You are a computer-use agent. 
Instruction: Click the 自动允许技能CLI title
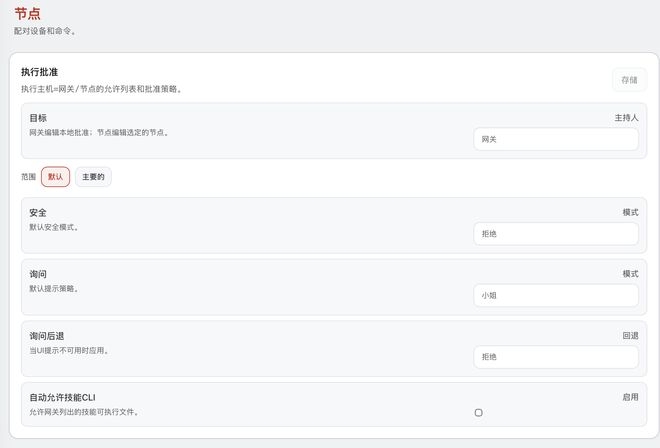pyautogui.click(x=62, y=397)
